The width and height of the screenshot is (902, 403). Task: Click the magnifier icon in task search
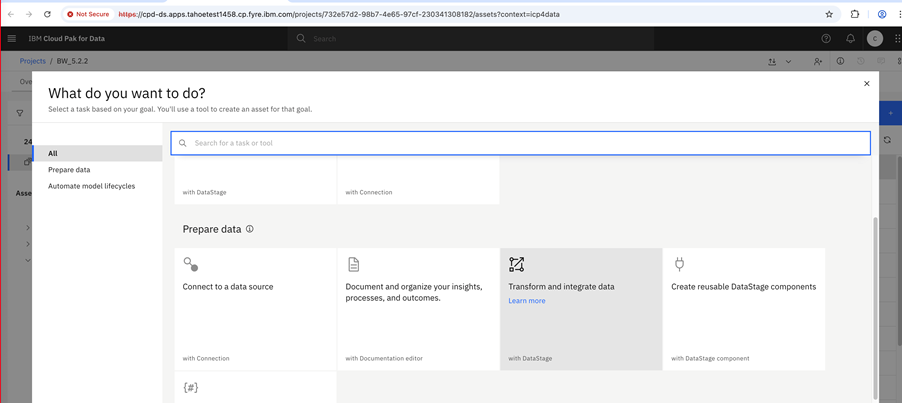[183, 143]
